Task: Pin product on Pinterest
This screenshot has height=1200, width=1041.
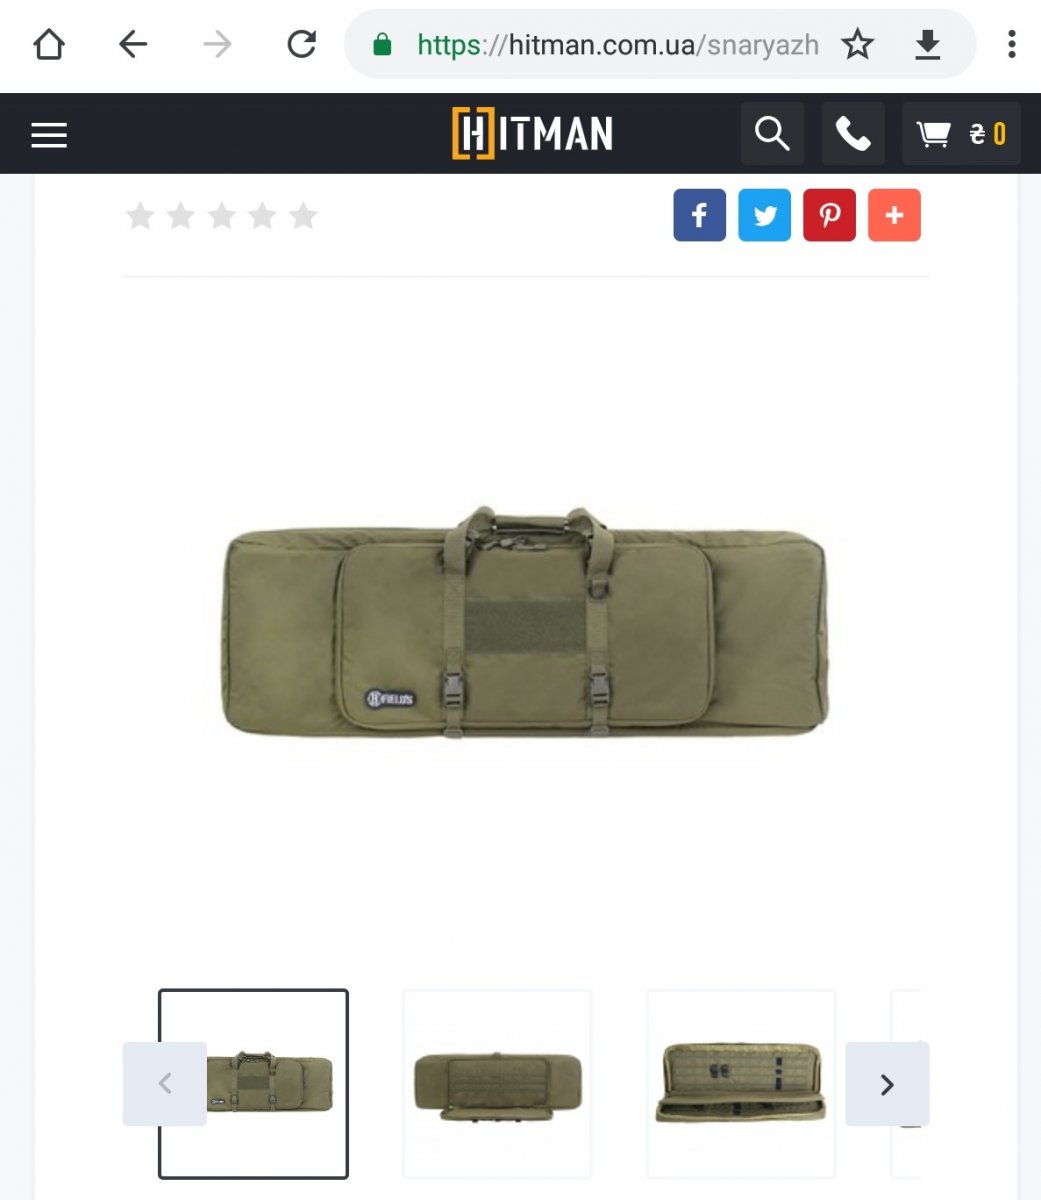Action: pos(830,215)
